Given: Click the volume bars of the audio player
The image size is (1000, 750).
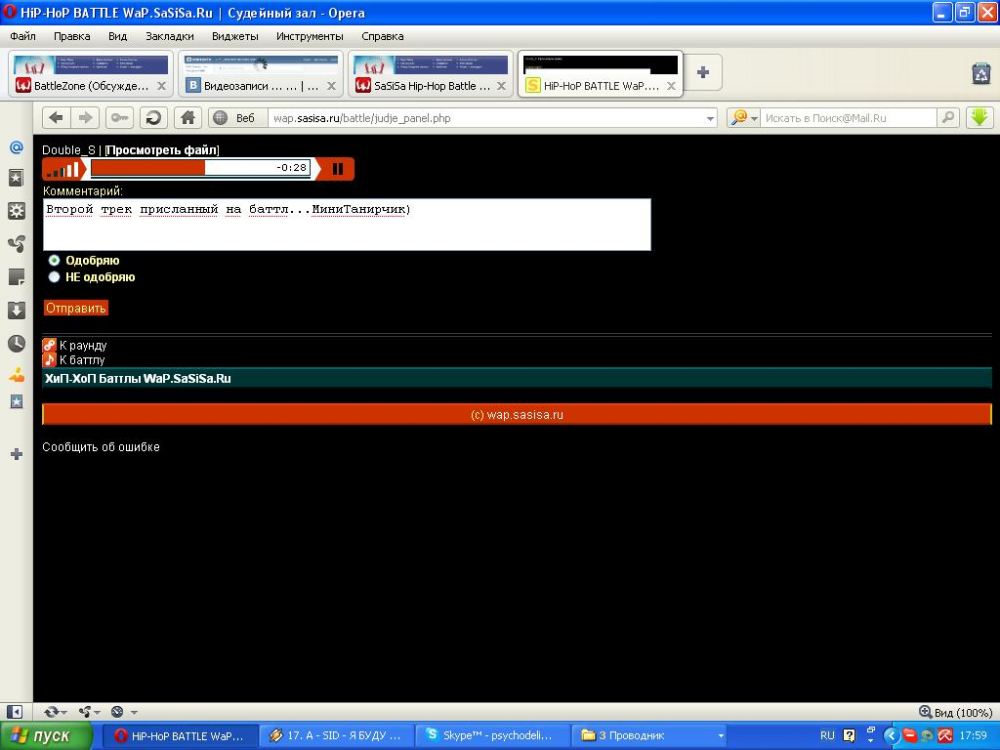Looking at the screenshot, I should pos(62,170).
